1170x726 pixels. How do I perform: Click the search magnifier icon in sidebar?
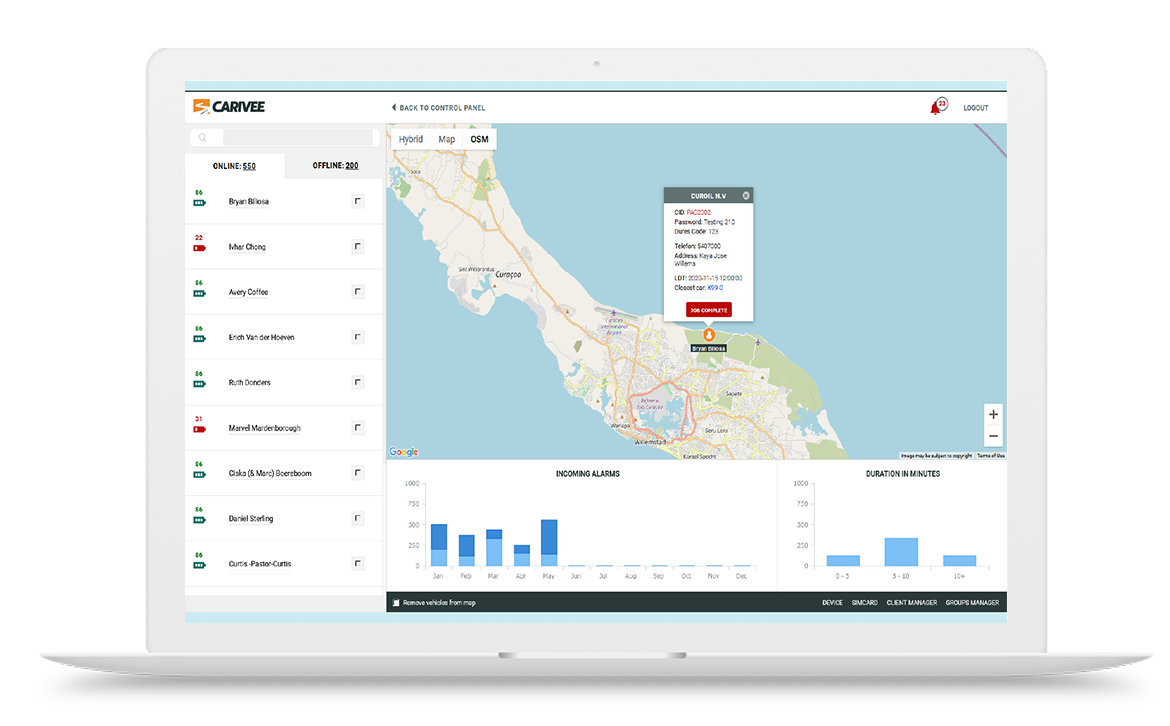[x=203, y=138]
